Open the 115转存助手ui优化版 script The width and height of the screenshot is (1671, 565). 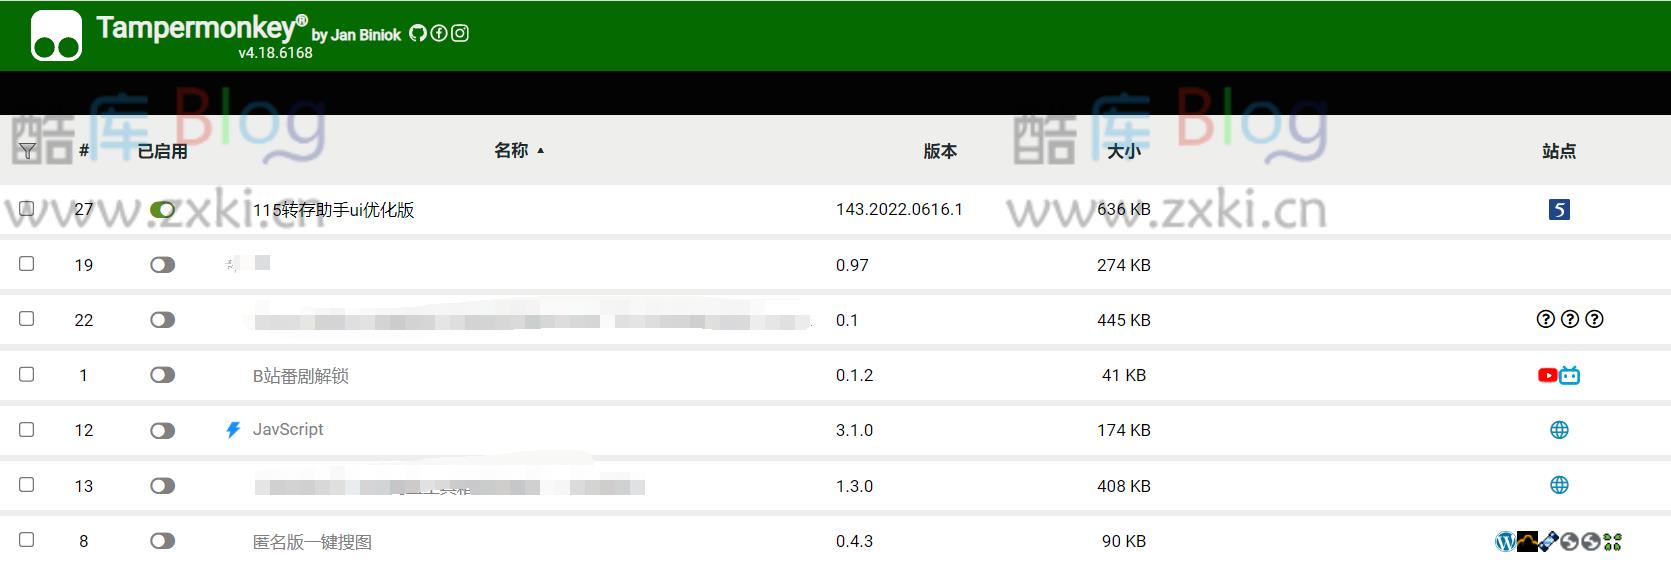[333, 210]
